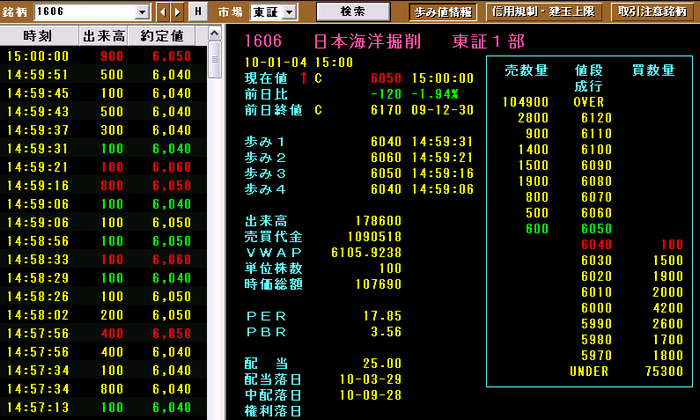Select the 14:58:56 tick row
Screen dimensions: 700x420
[103, 241]
